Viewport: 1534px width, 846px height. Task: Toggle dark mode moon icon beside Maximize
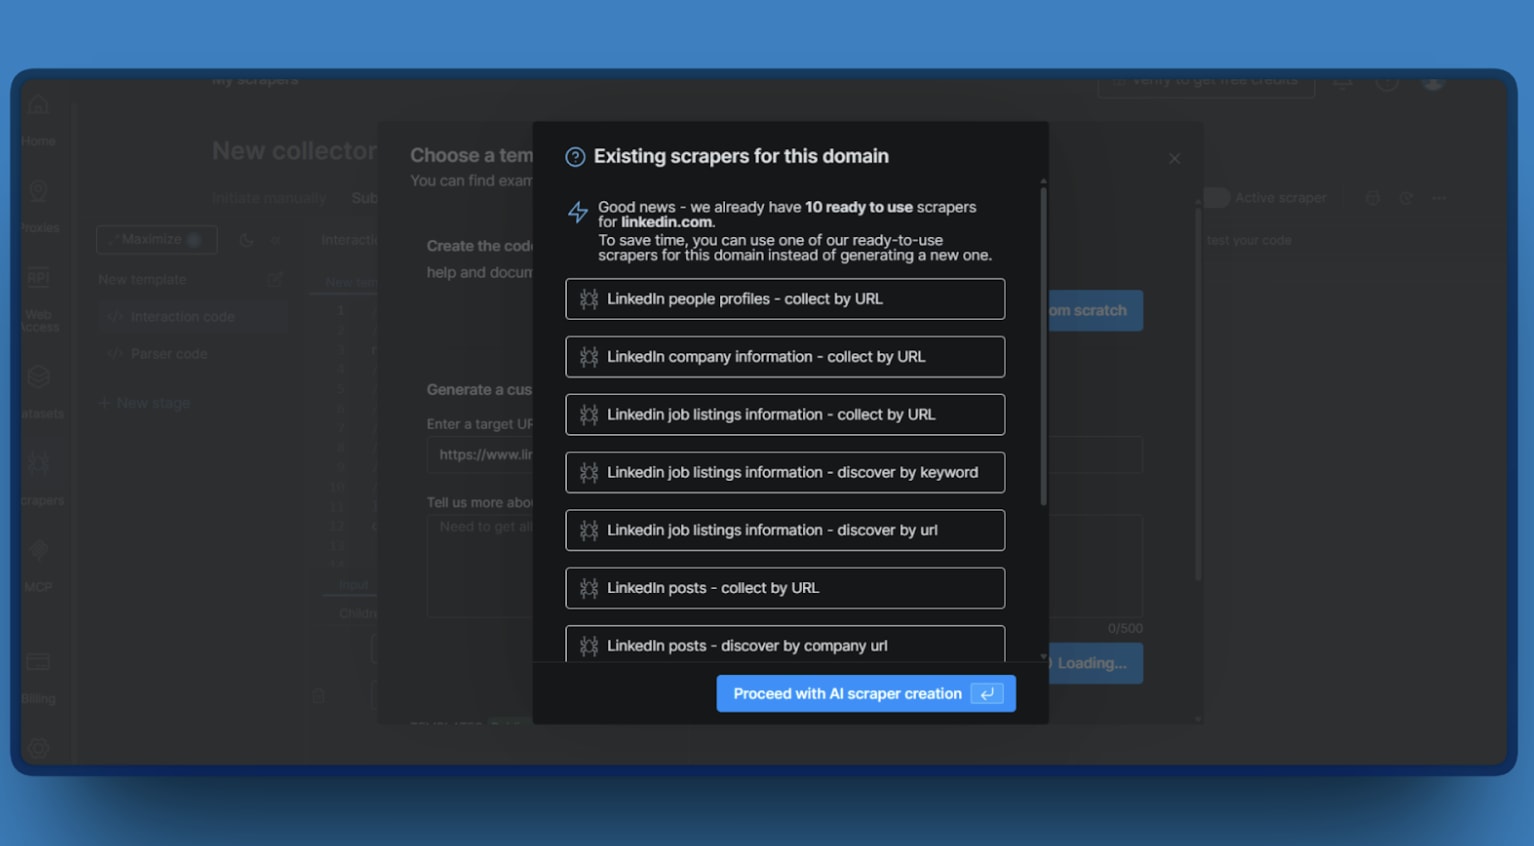tap(246, 240)
